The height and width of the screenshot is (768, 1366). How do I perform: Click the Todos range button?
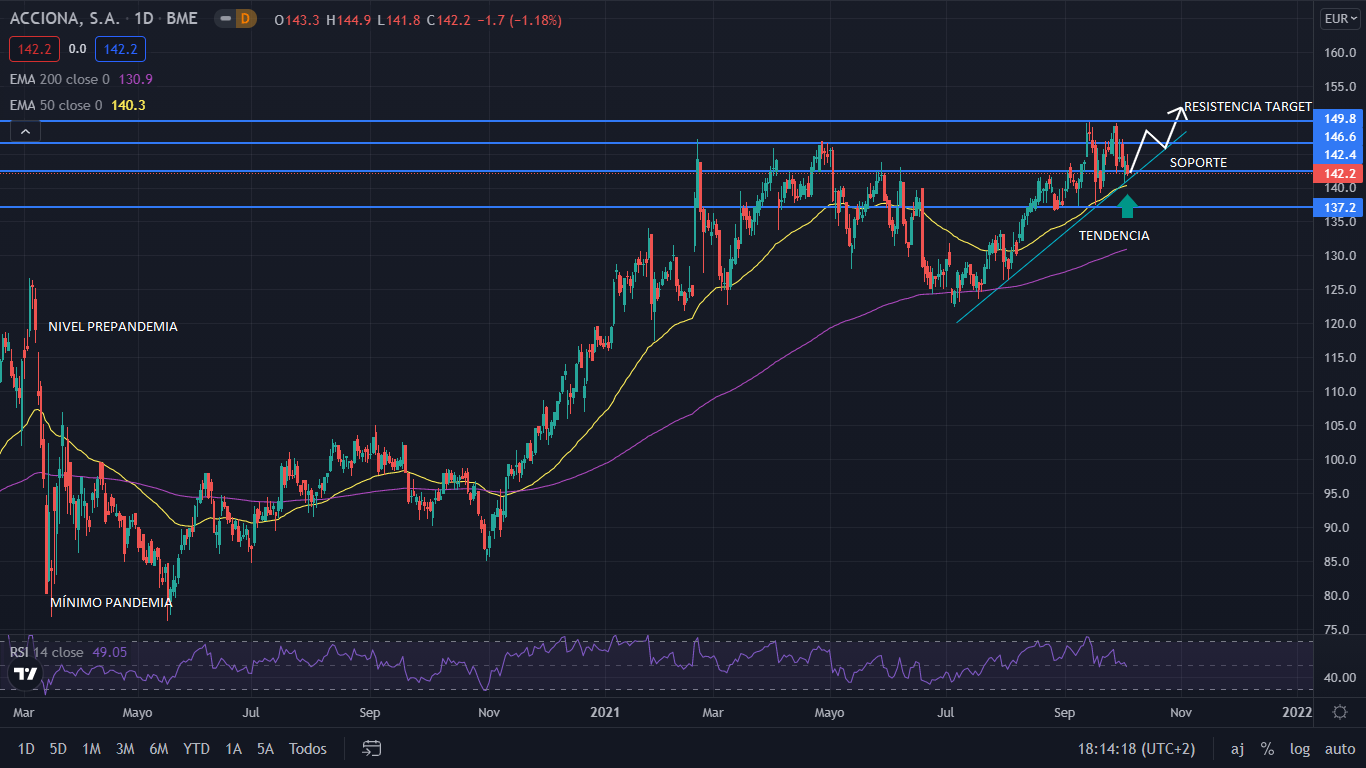307,748
